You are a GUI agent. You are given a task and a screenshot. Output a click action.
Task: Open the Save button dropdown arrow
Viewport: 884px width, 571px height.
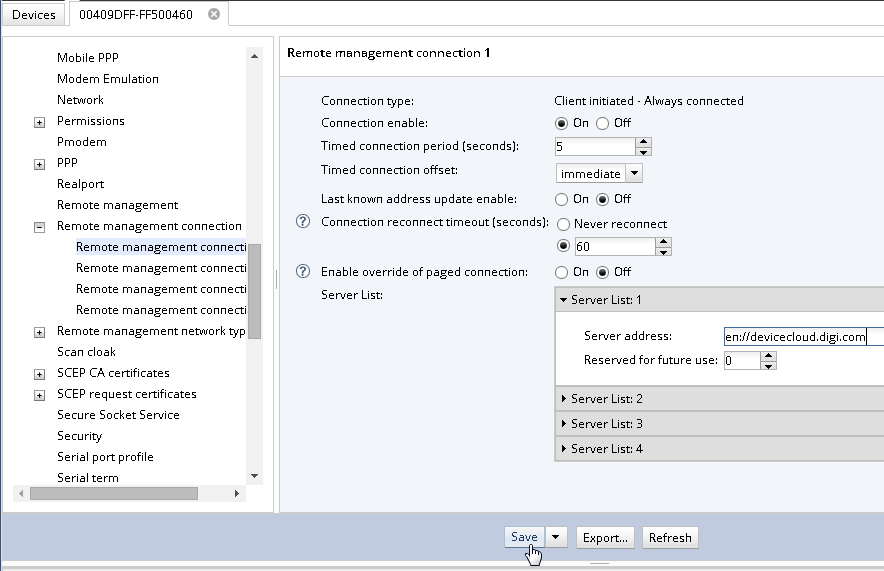[x=557, y=537]
